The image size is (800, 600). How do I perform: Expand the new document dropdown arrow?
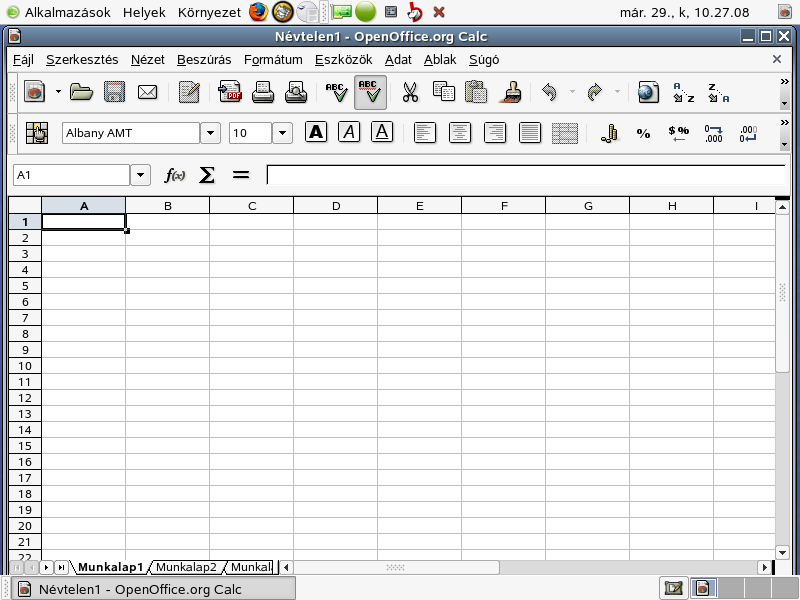tap(58, 92)
